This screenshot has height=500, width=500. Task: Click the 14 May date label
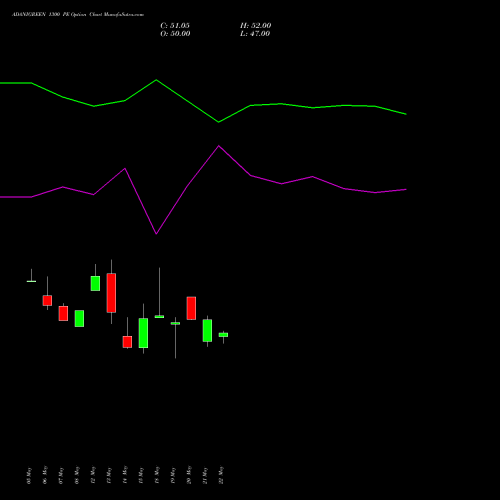click(x=125, y=476)
